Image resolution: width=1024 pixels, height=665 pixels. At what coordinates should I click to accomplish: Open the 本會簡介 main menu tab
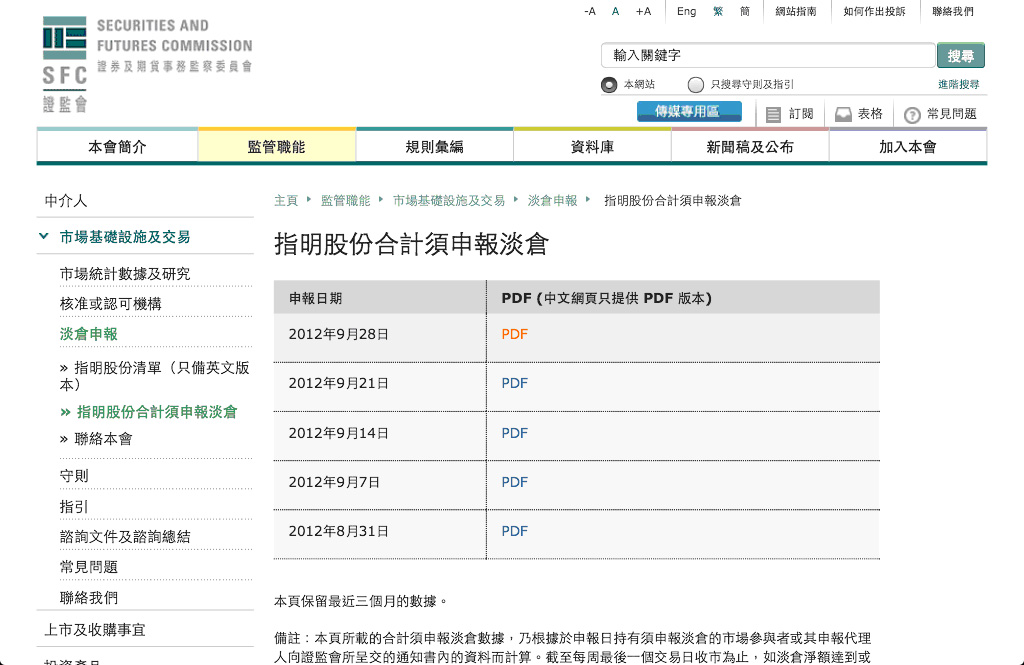(118, 147)
